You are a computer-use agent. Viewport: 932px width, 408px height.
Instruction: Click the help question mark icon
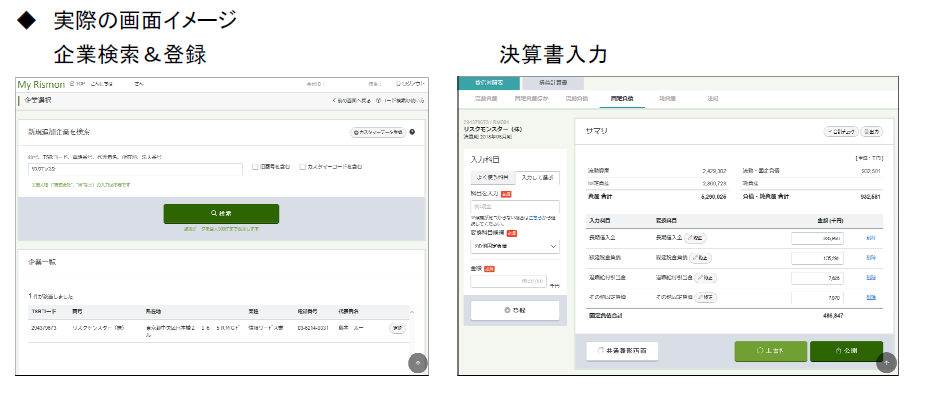coord(412,132)
